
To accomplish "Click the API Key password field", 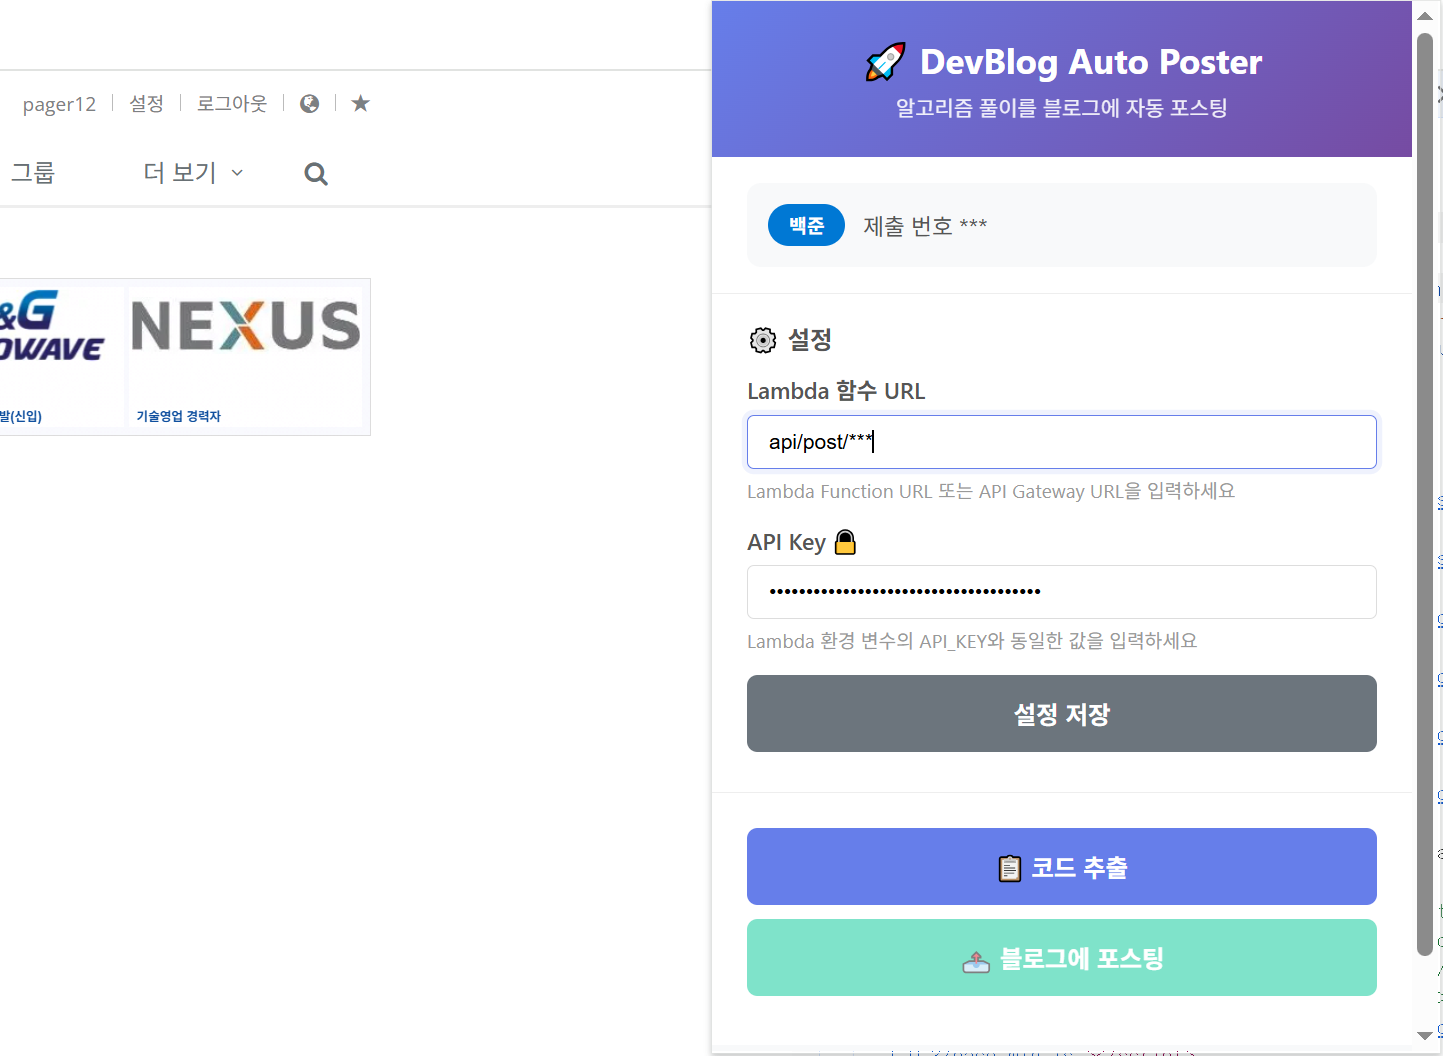I will pos(1061,592).
